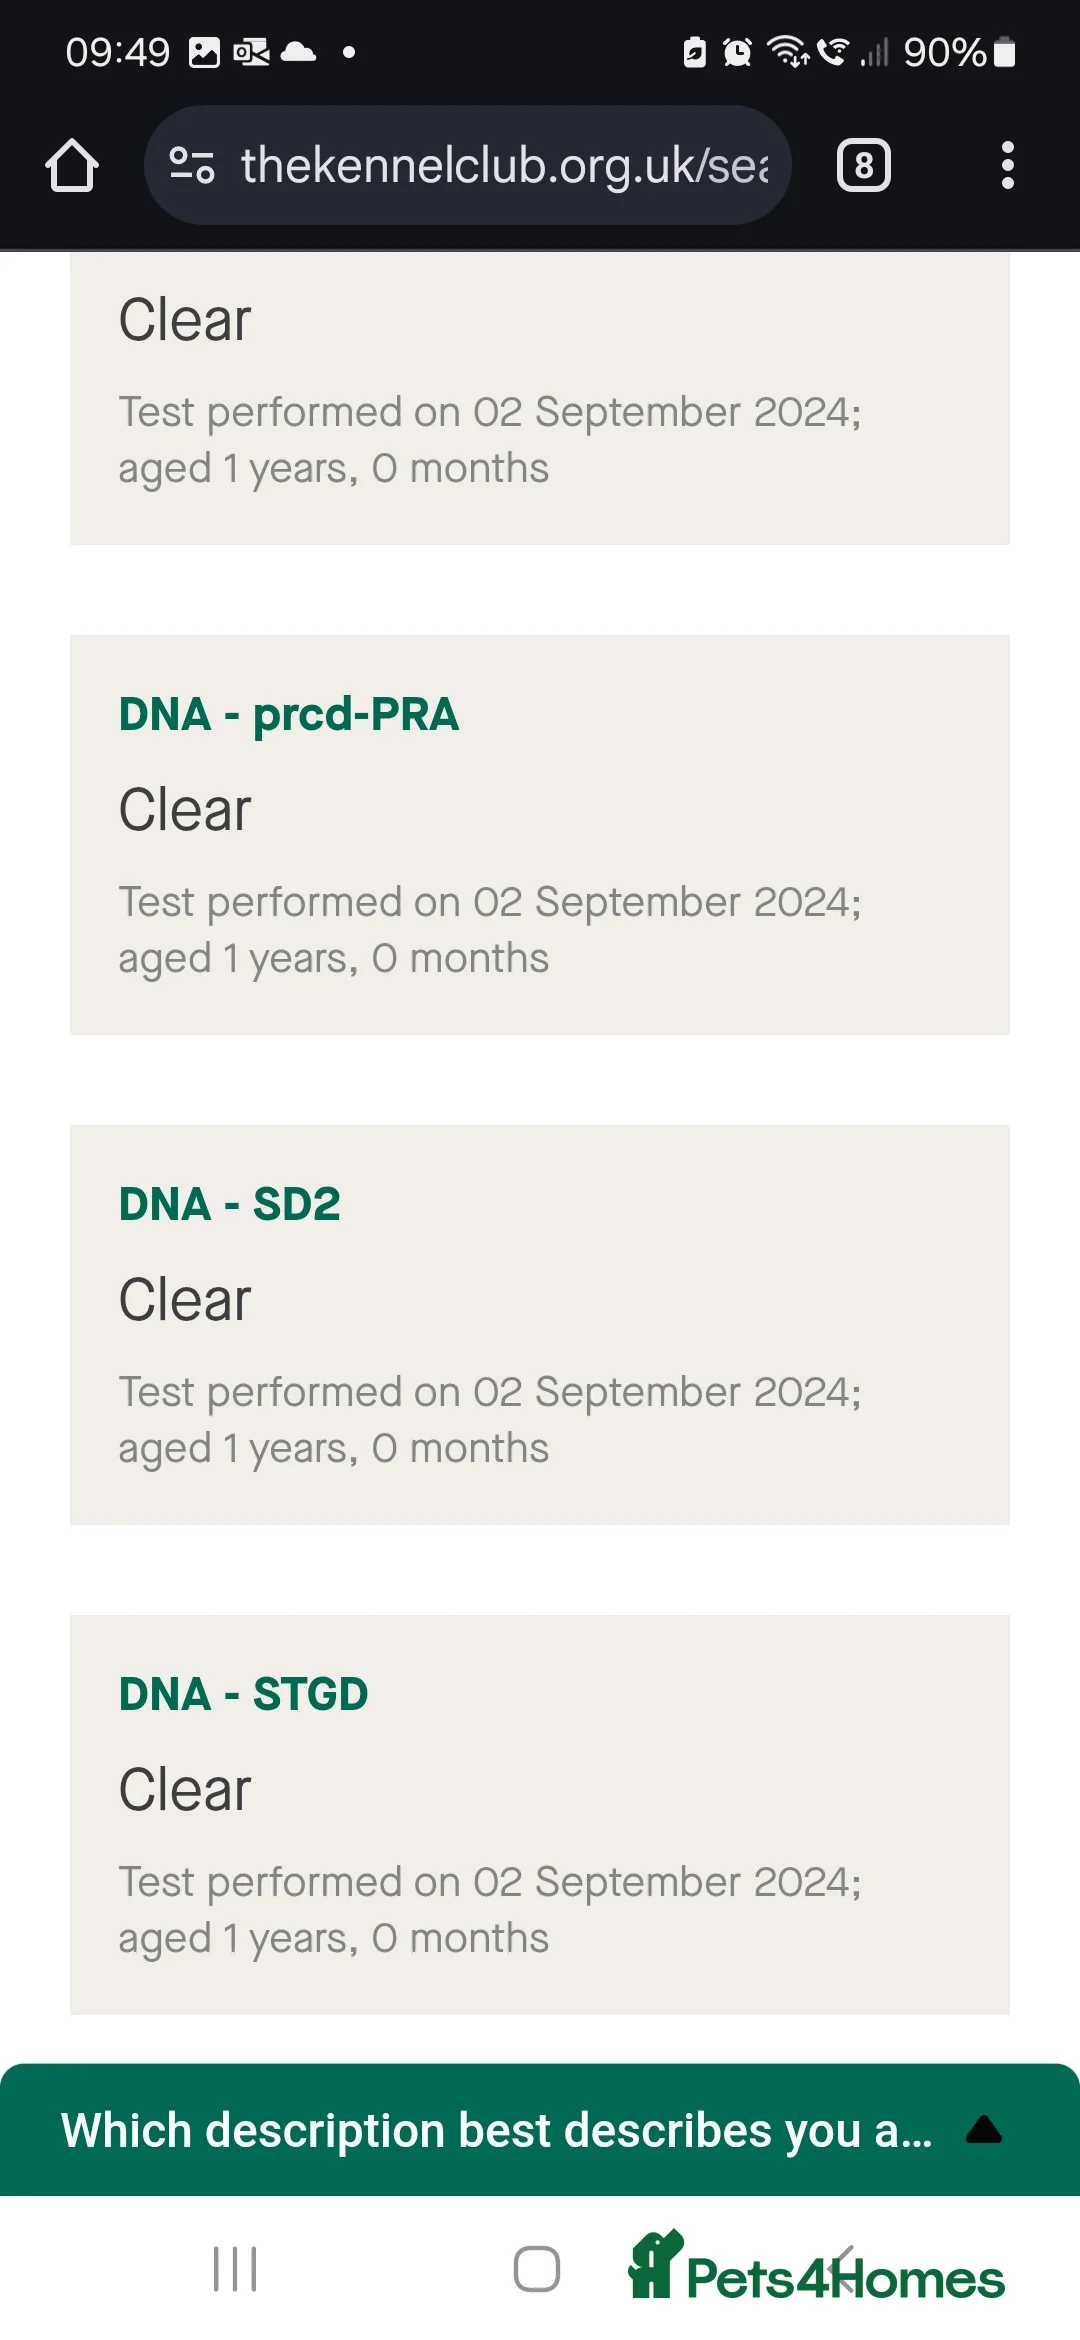This screenshot has height=2340, width=1080.
Task: Tap the image notification icon in the status bar
Action: 204,52
